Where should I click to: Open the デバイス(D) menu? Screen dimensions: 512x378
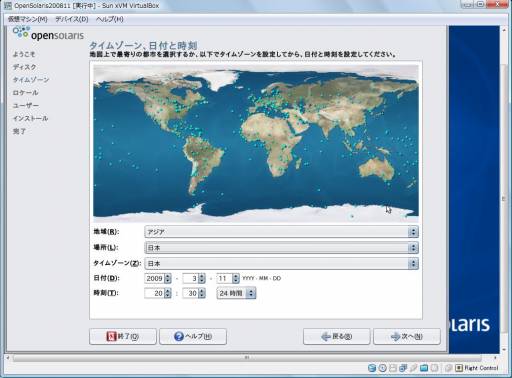click(72, 19)
